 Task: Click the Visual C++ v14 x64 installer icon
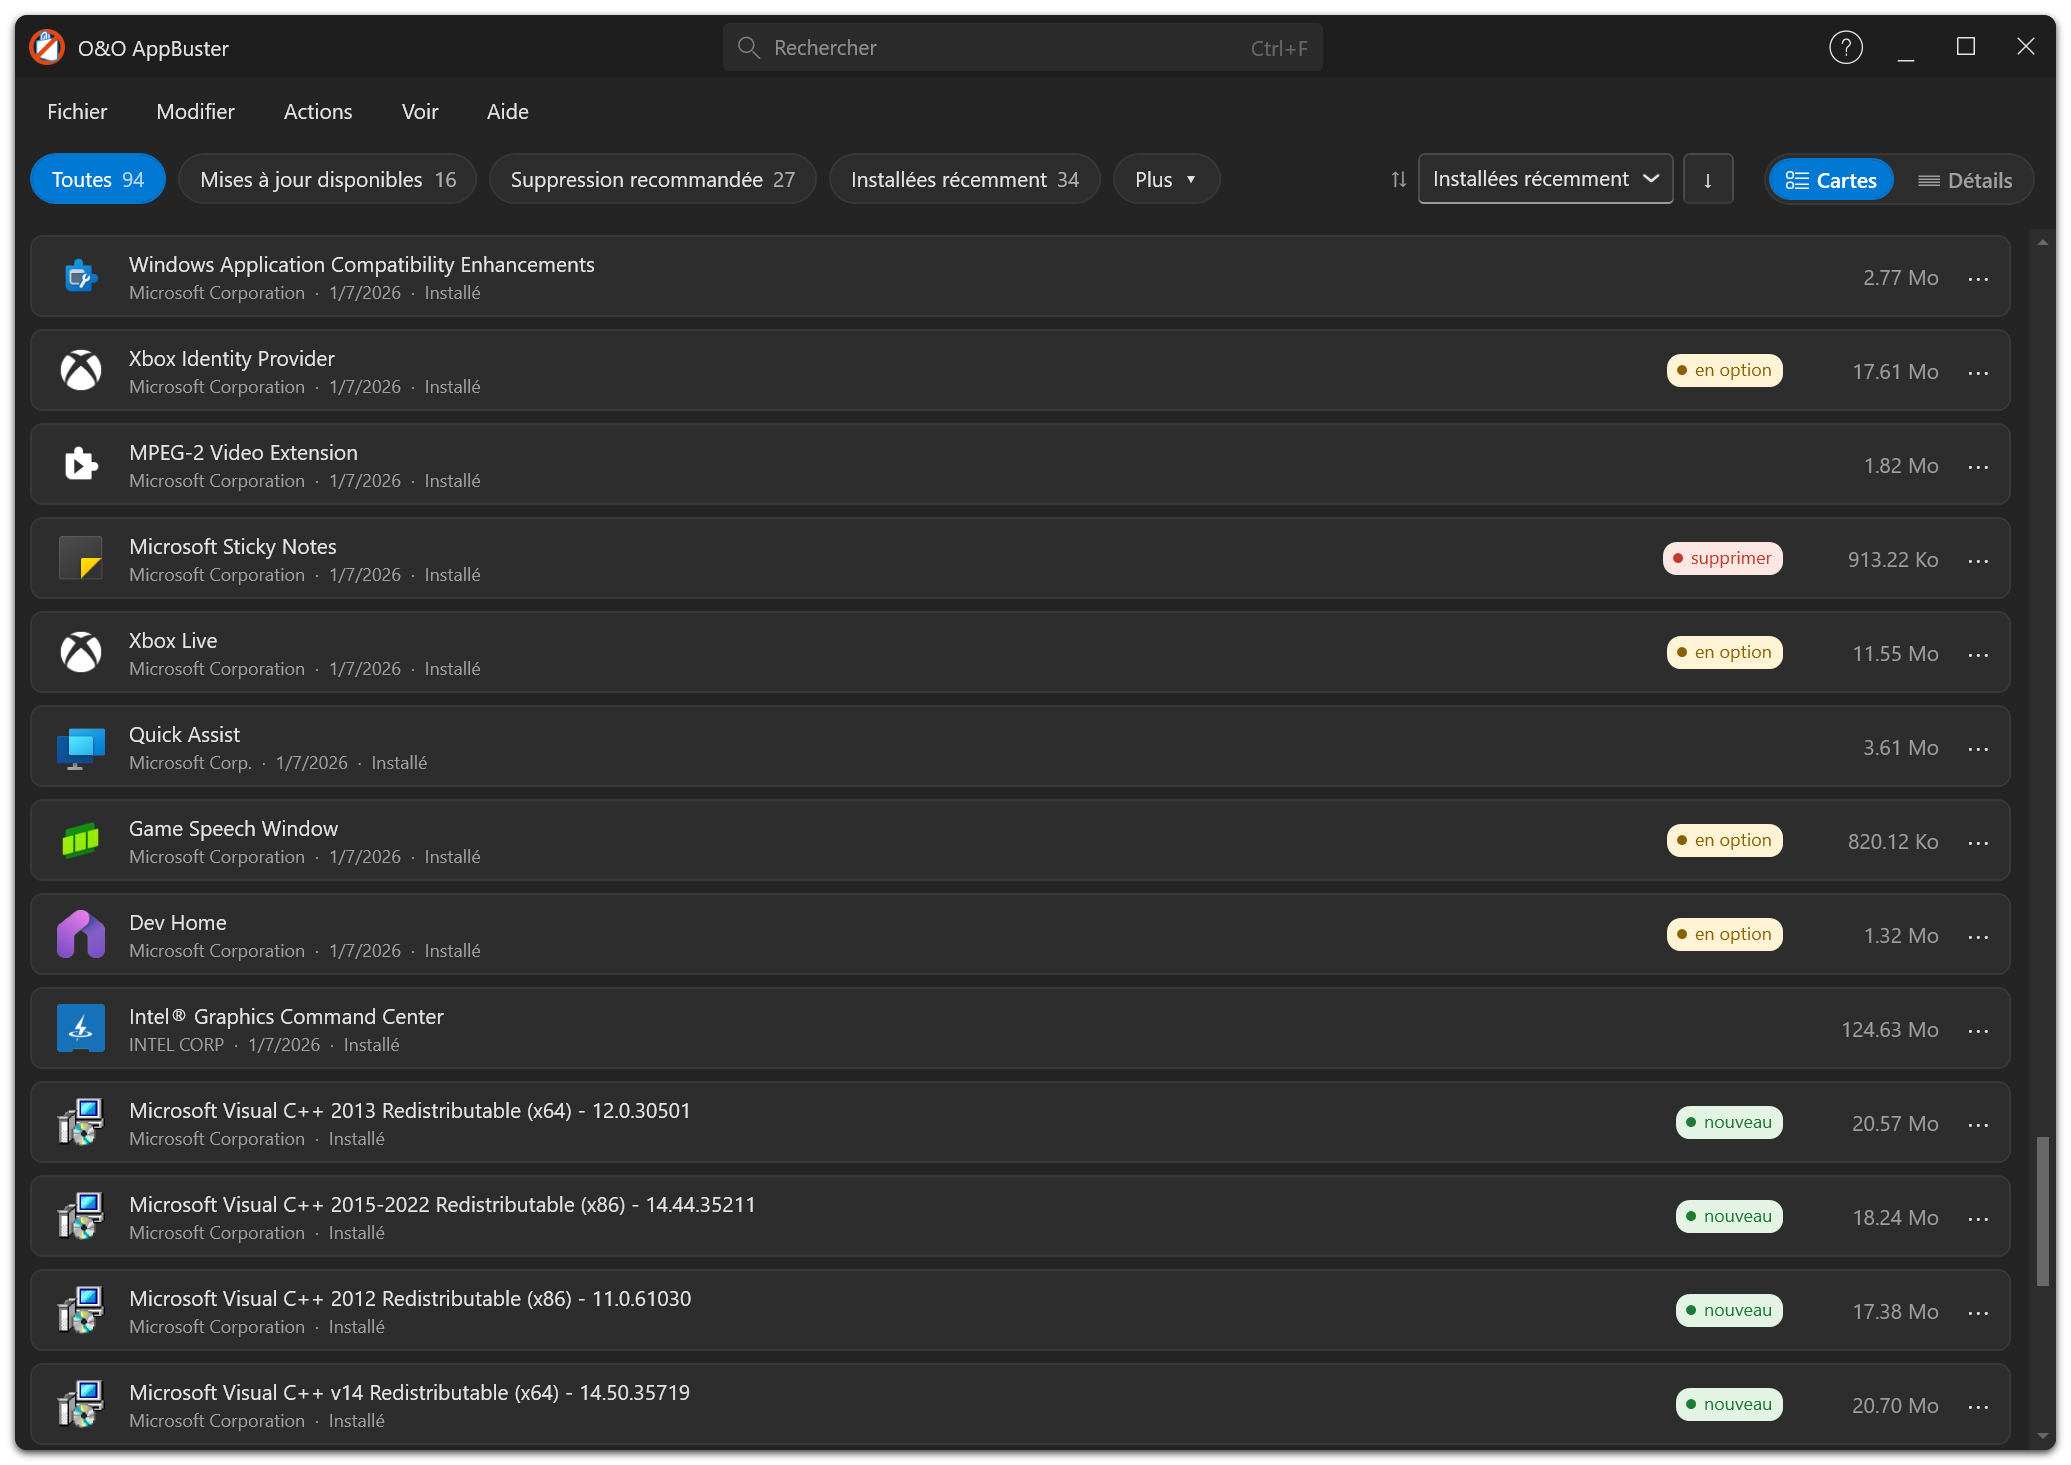(81, 1405)
